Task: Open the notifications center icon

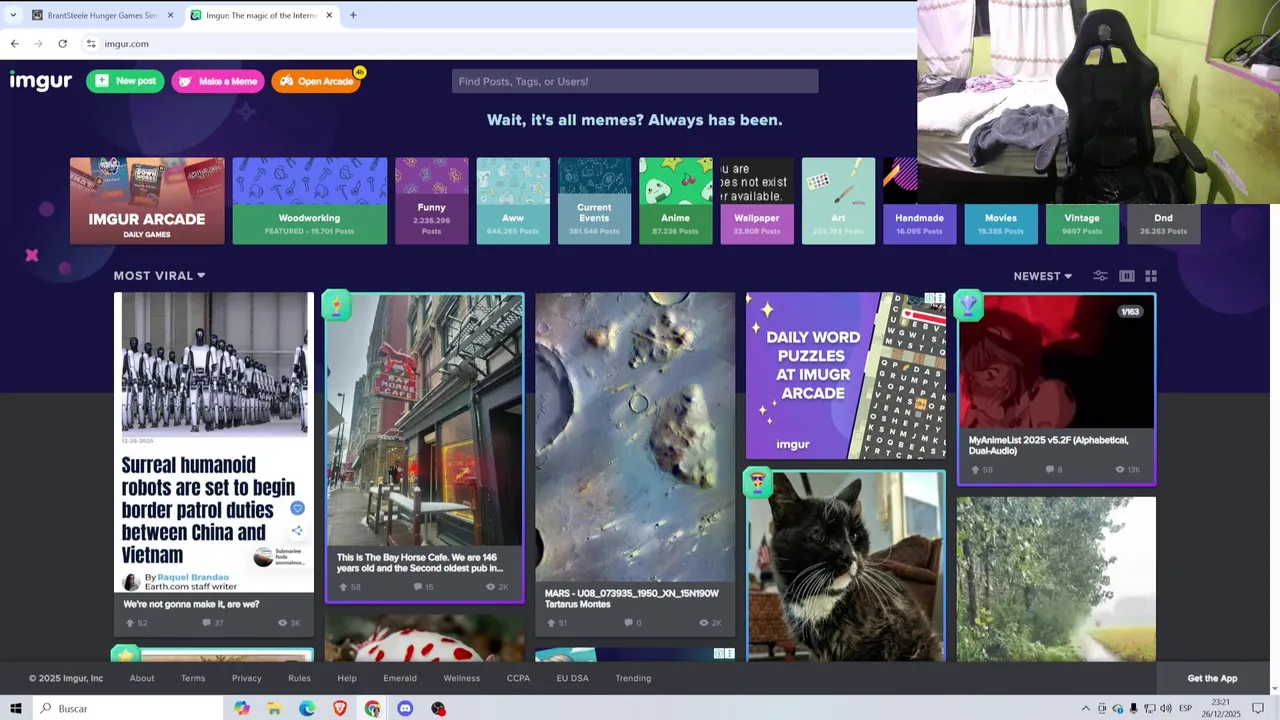Action: point(1258,708)
